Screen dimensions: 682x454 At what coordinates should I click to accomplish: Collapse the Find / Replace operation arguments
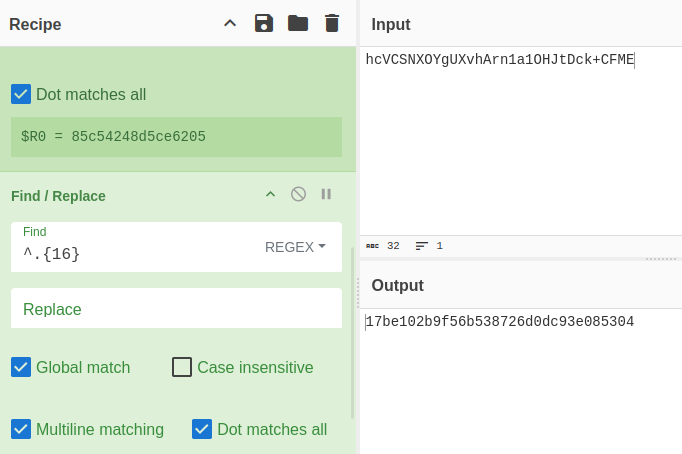click(x=270, y=194)
